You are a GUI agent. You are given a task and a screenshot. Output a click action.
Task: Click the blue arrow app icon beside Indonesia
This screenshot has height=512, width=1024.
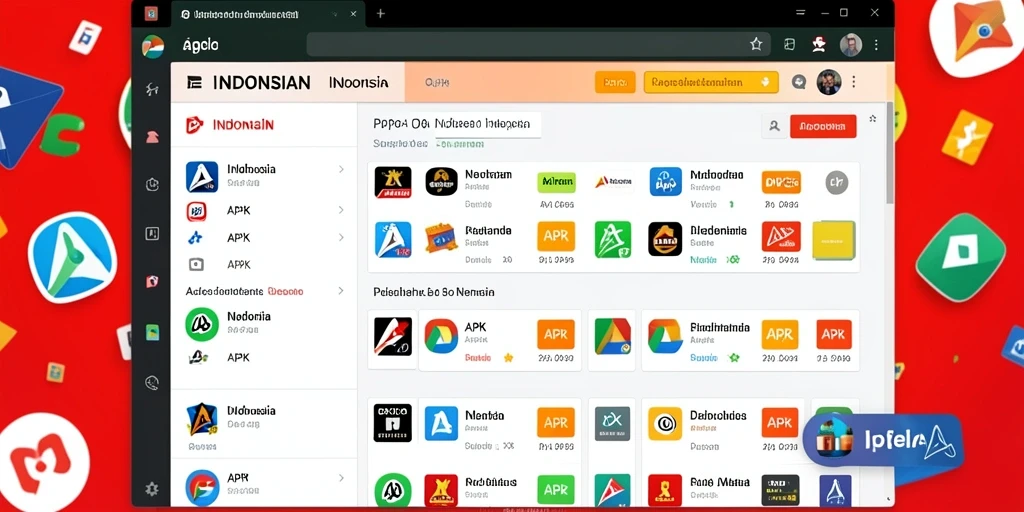click(x=202, y=176)
